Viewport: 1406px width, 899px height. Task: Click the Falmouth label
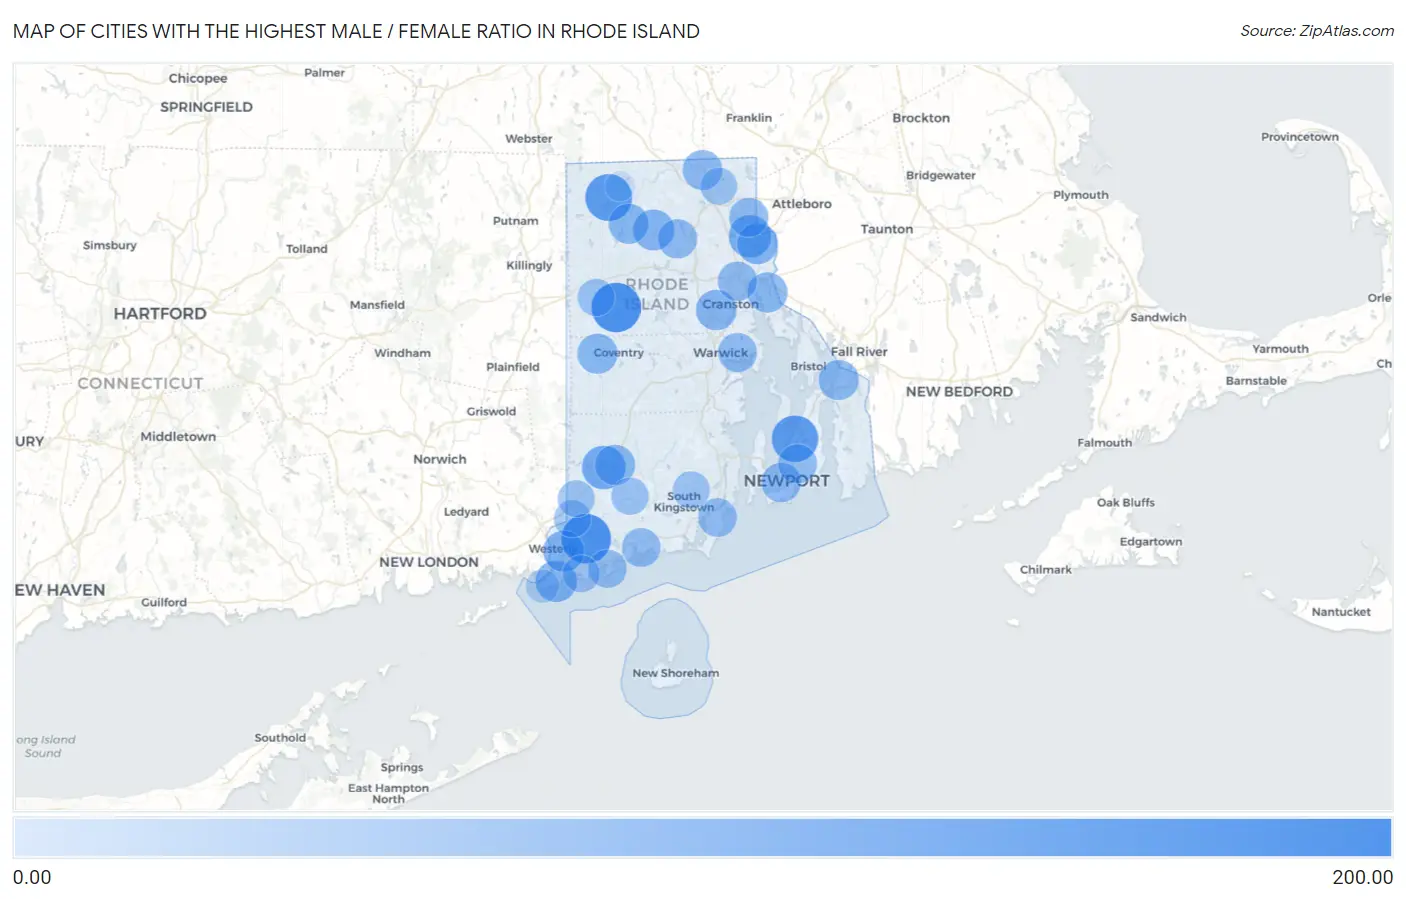(x=1105, y=443)
